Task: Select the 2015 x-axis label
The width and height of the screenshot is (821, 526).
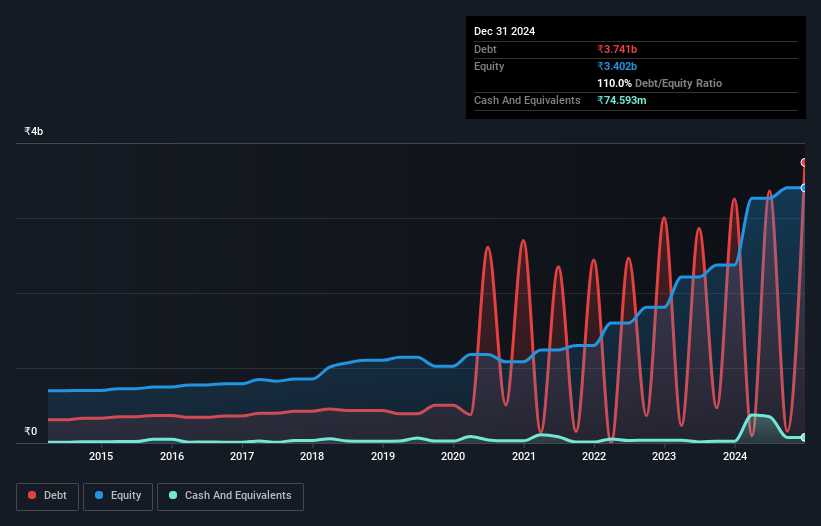Action: point(101,456)
